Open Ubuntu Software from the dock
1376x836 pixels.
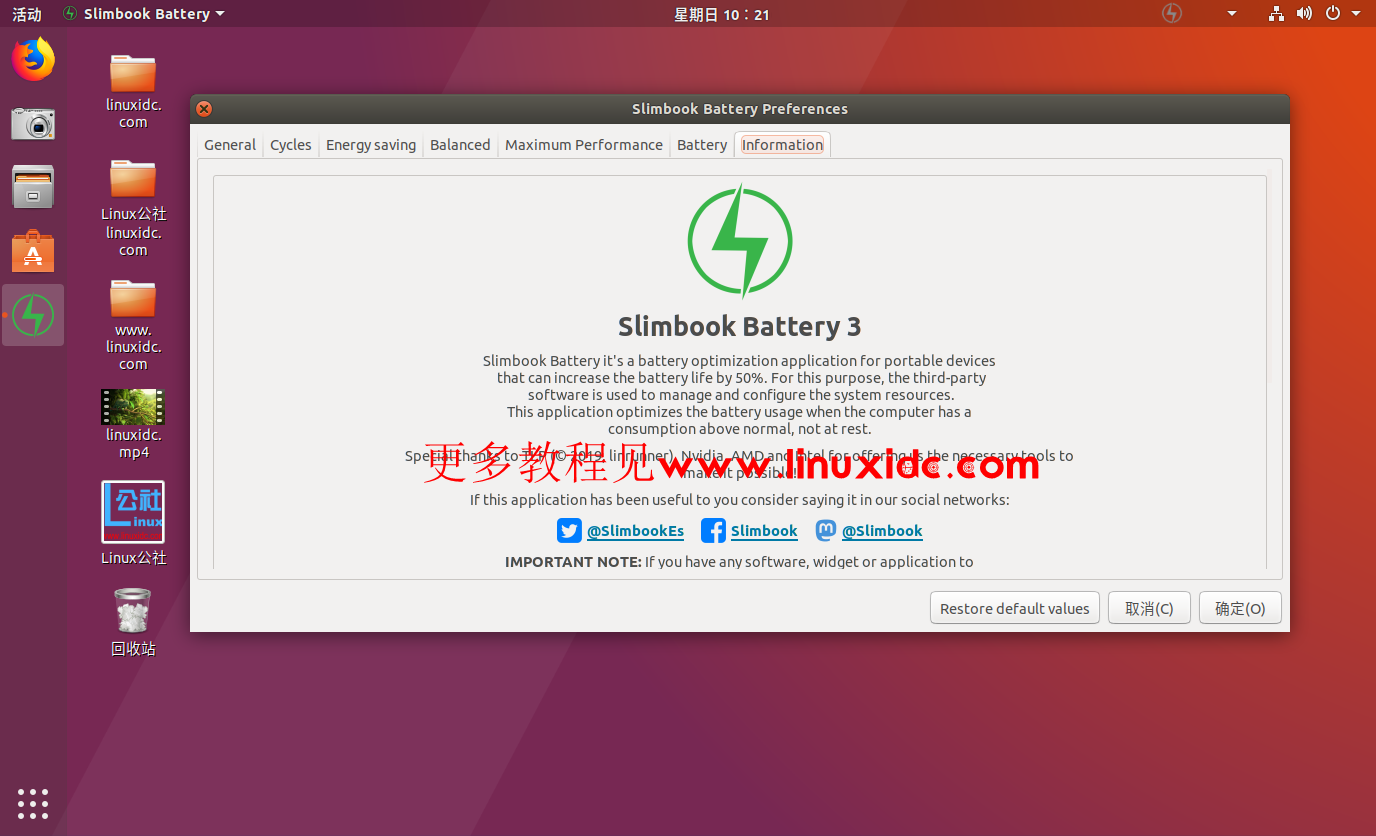pyautogui.click(x=33, y=251)
